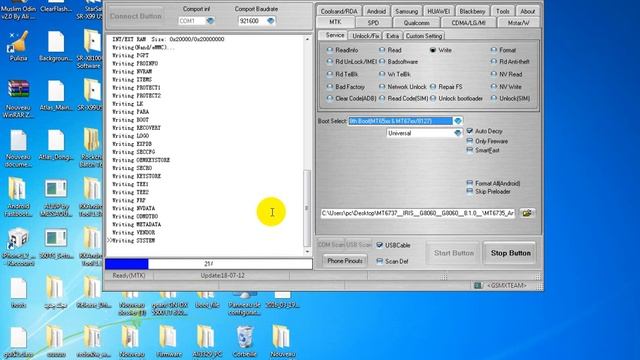Select the Nouveau document file icon
Image resolution: width=640 pixels, height=360 pixels.
[x=18, y=148]
